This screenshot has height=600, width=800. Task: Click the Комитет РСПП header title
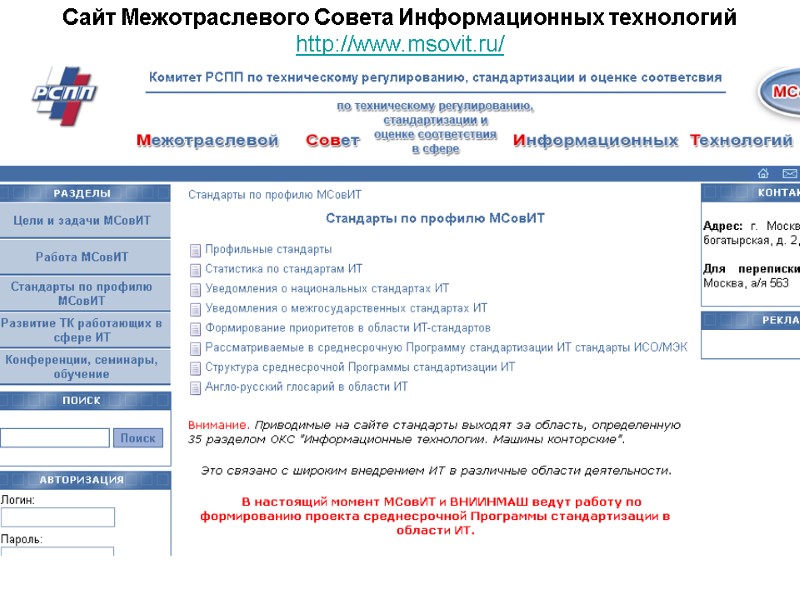coord(435,78)
